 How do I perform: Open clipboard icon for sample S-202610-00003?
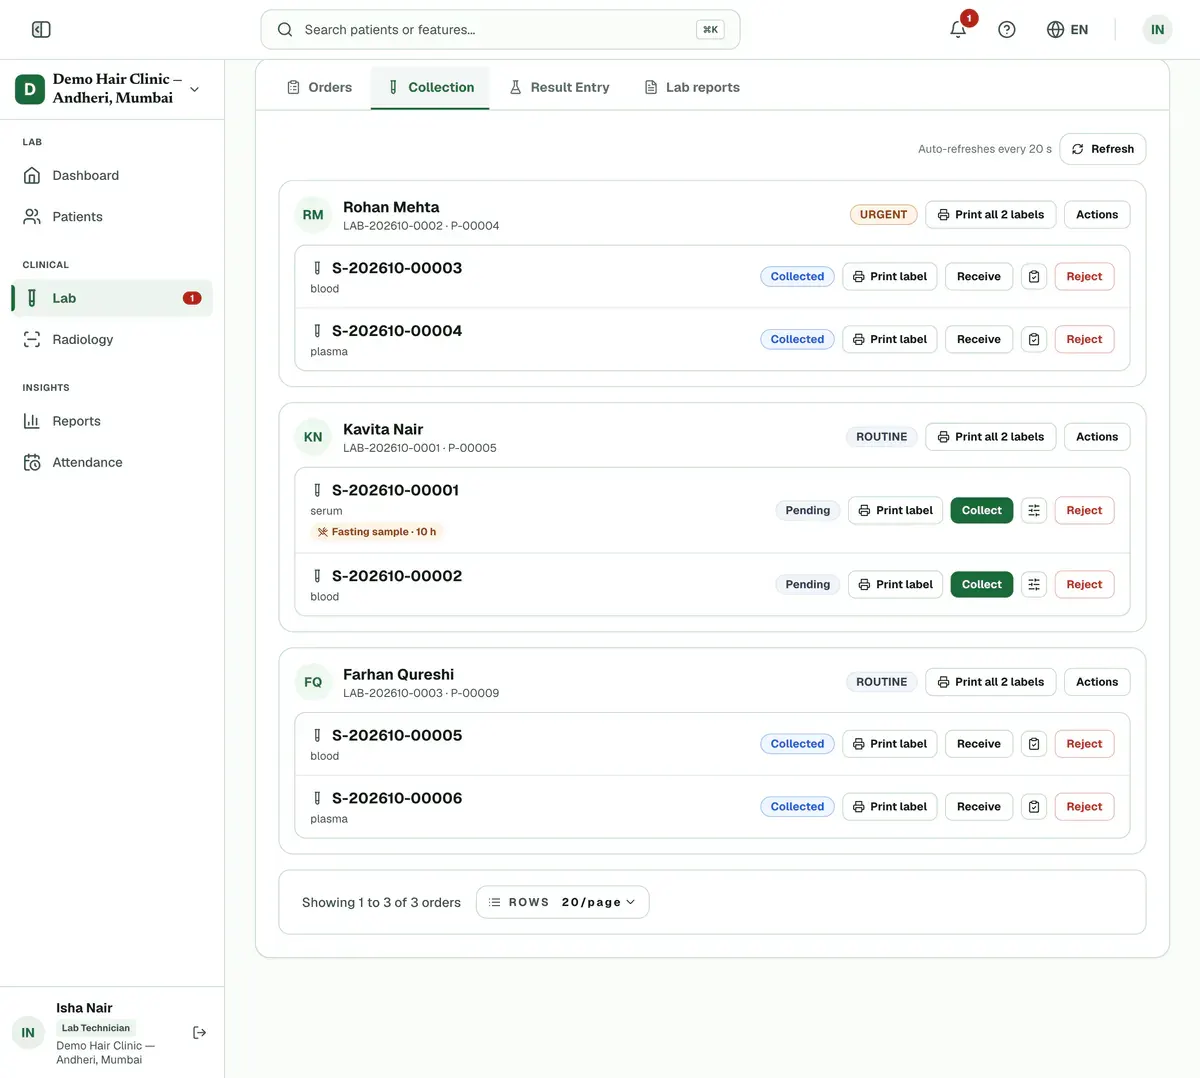pos(1034,277)
